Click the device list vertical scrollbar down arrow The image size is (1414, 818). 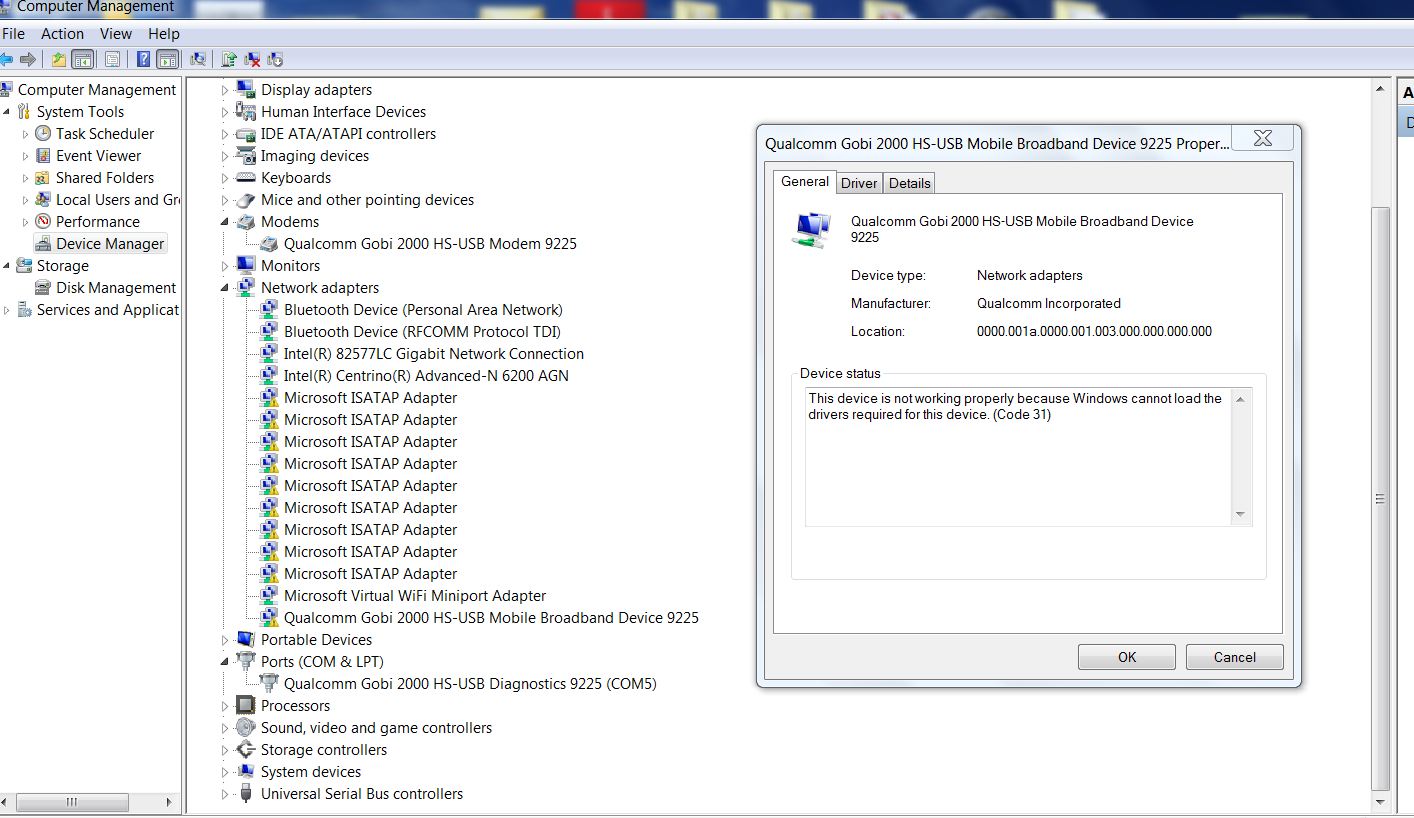coord(1380,801)
